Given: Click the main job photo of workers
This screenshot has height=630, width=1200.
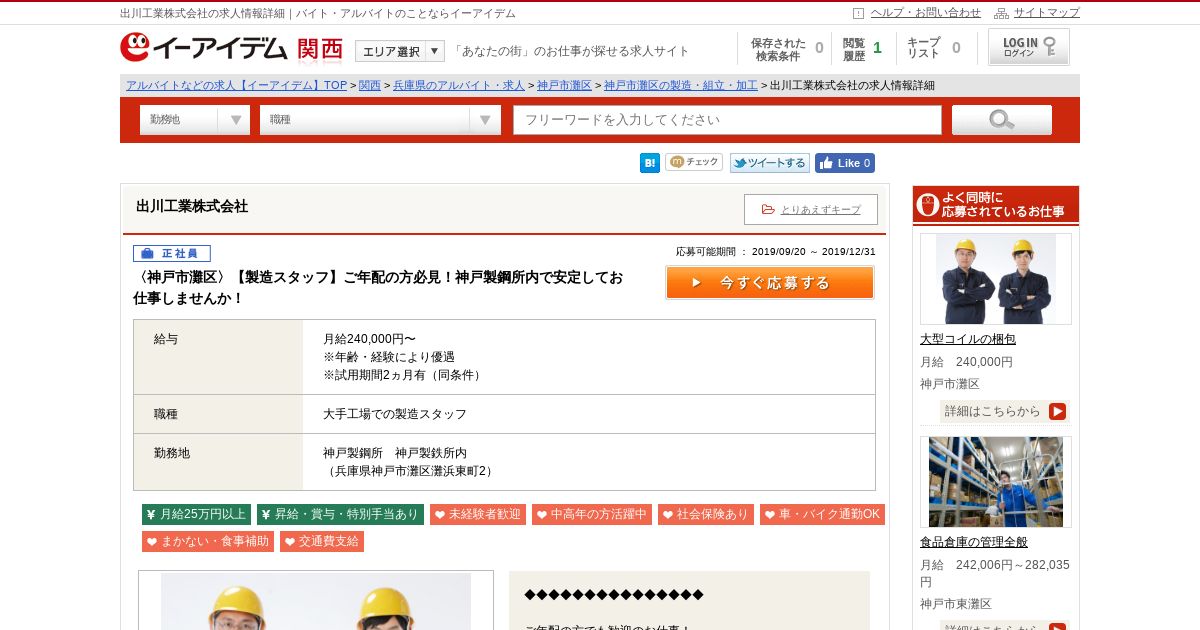Looking at the screenshot, I should click(x=316, y=601).
